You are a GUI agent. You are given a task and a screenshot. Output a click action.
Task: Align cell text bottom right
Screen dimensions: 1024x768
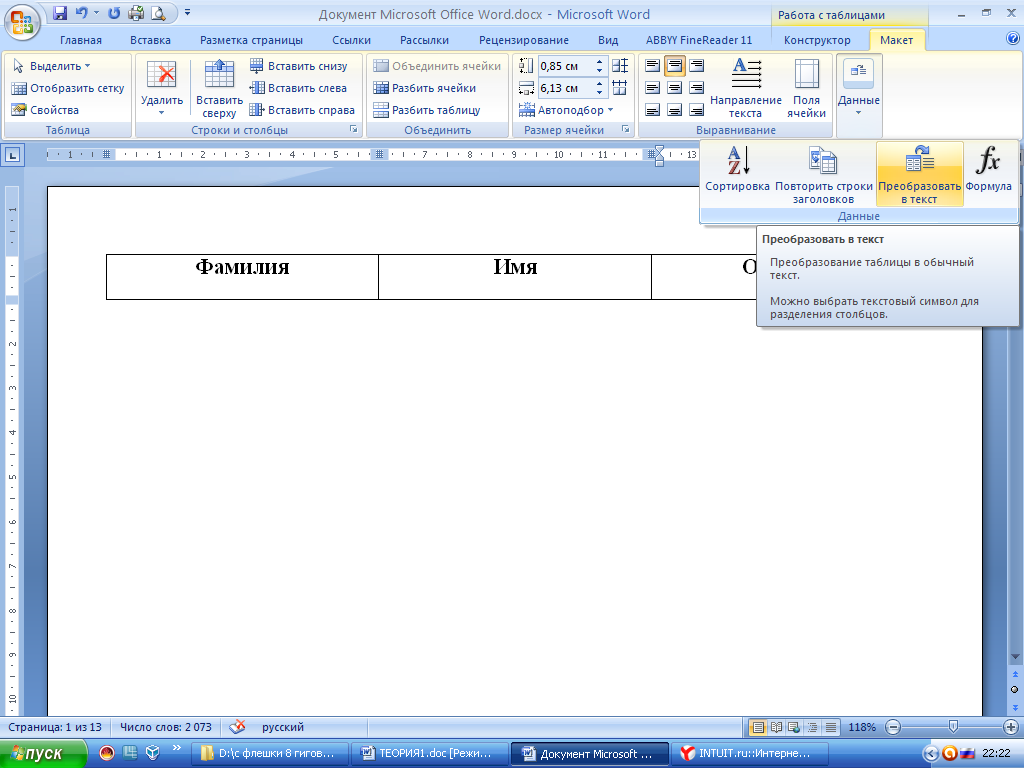[697, 110]
